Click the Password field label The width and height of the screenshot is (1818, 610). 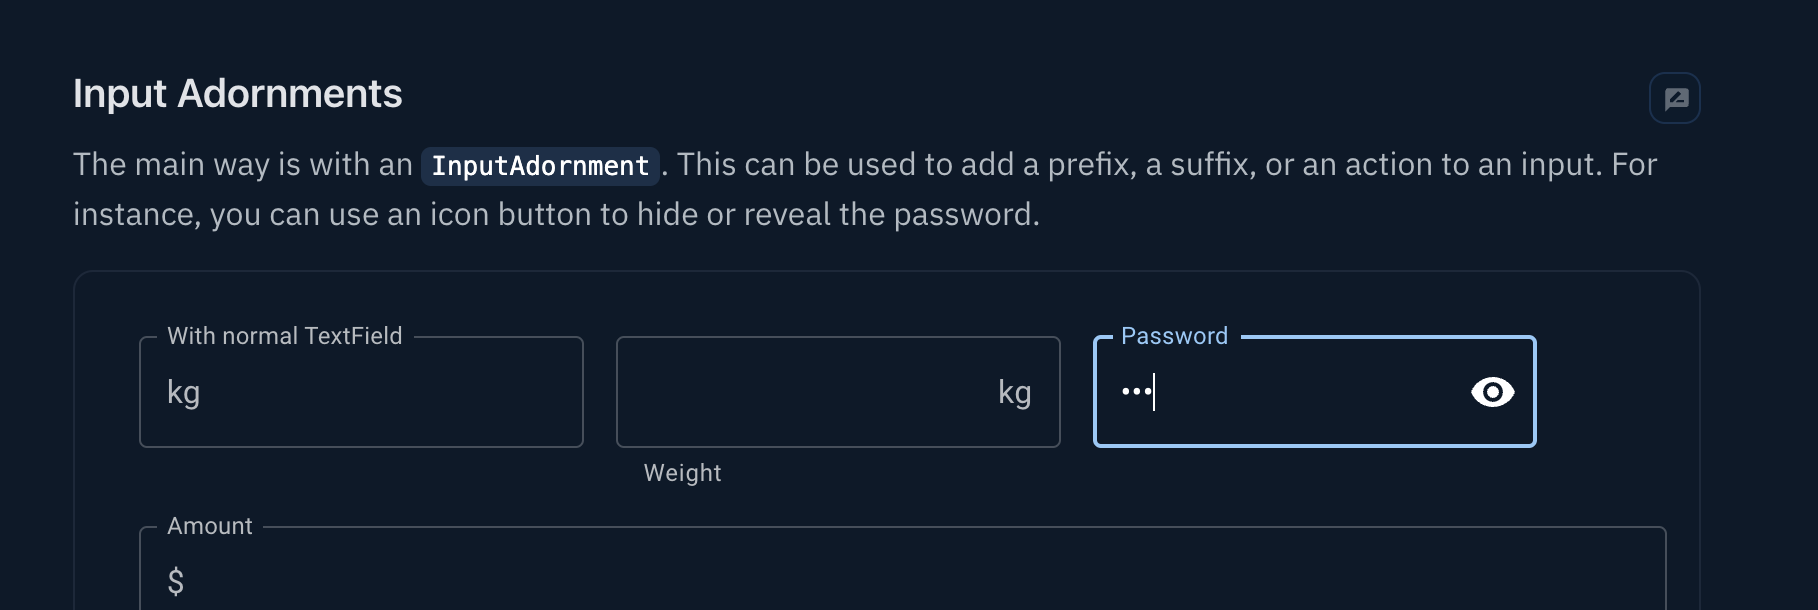[1173, 336]
